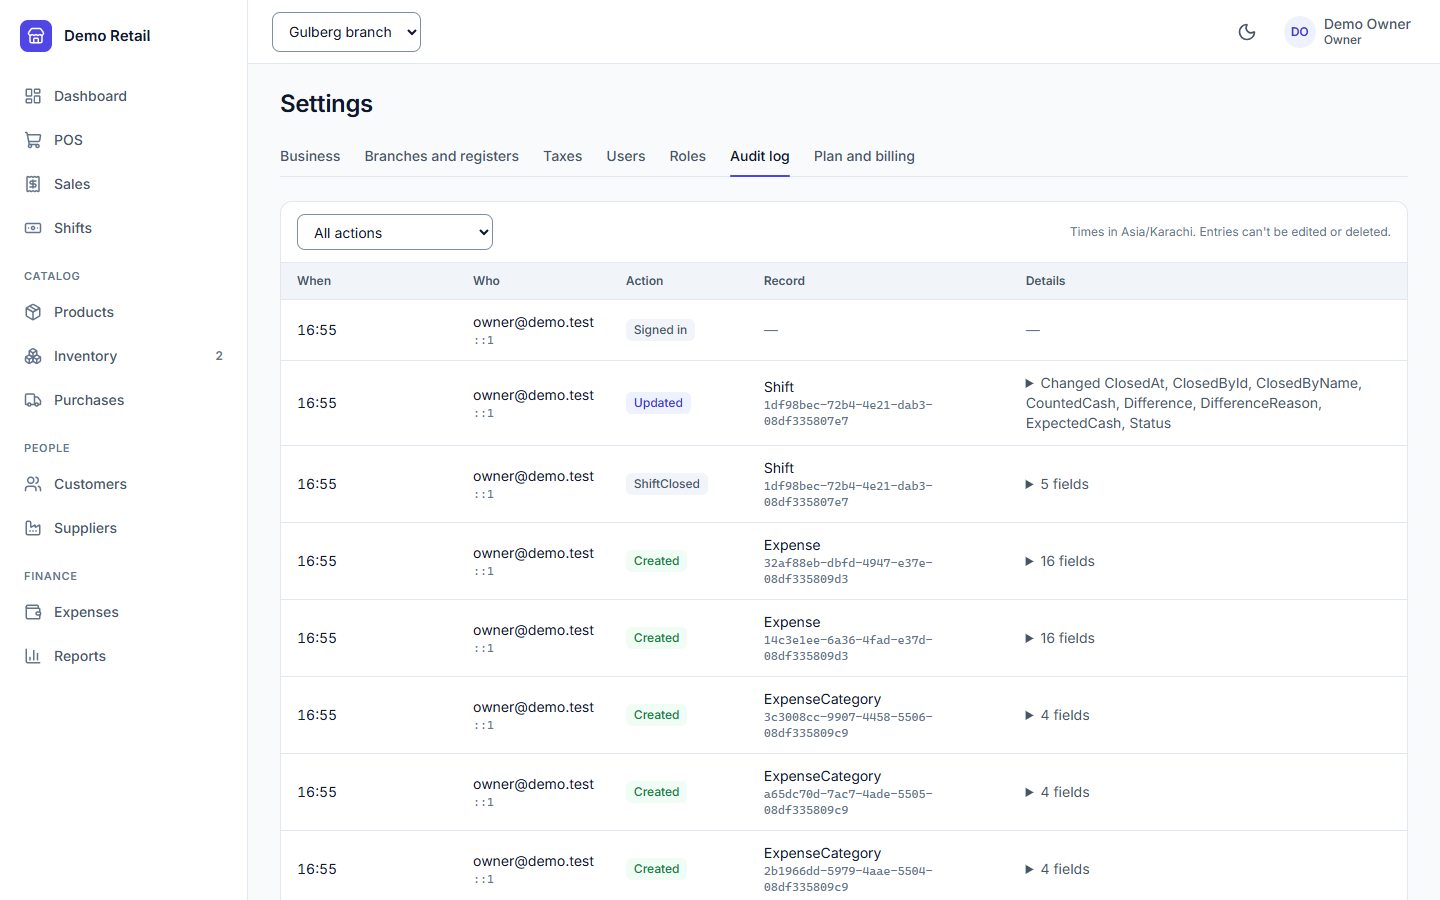Screen dimensions: 1440x900
Task: Open Suppliers in sidebar
Action: tap(124, 528)
